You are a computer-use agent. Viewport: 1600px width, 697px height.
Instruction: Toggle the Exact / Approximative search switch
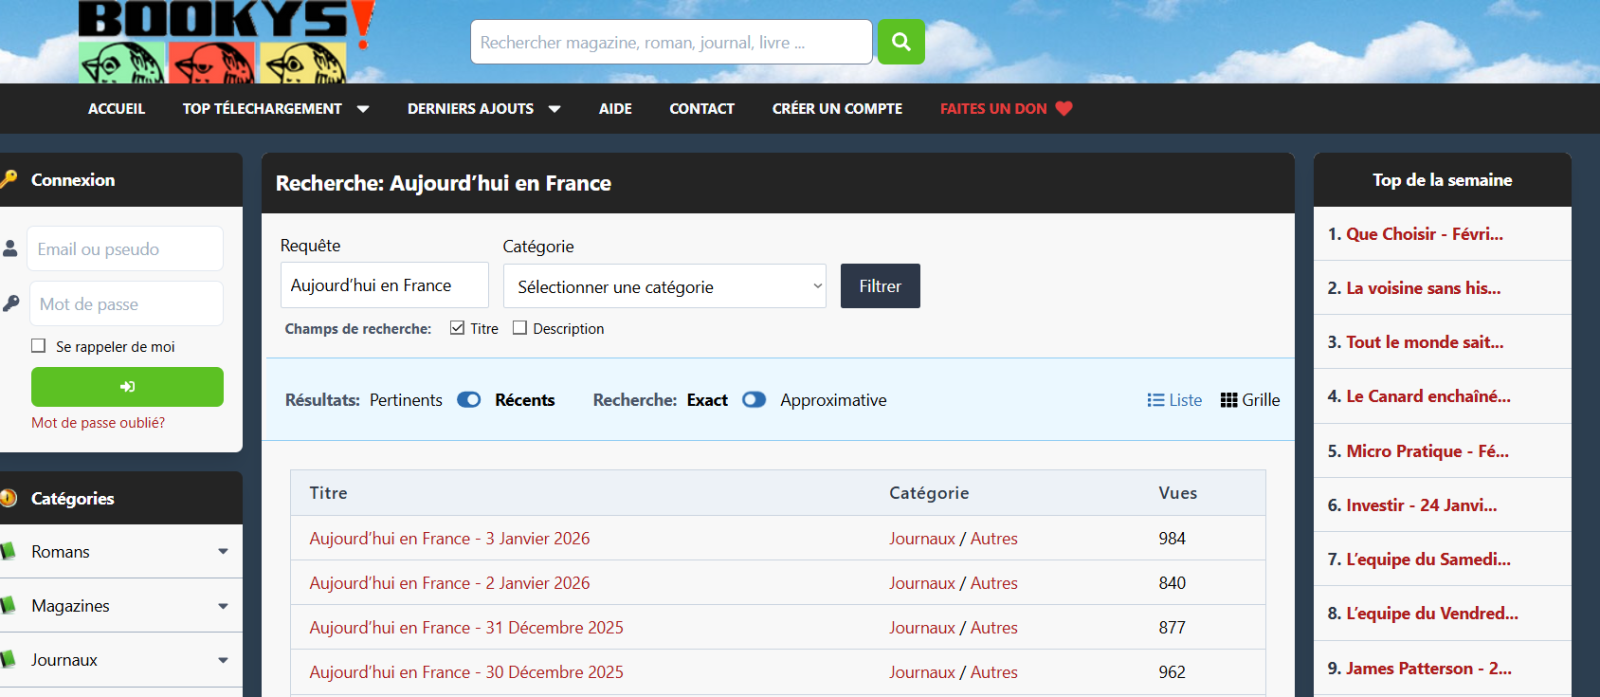tap(754, 400)
